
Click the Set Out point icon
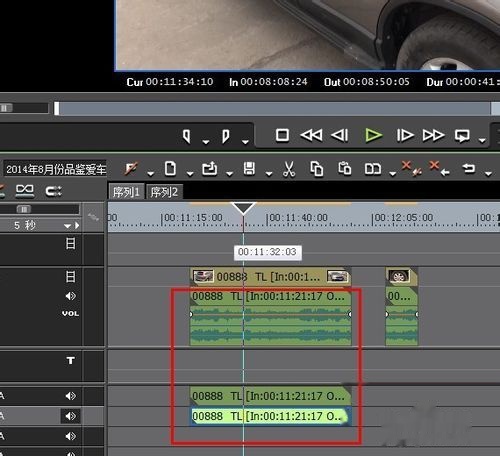click(x=226, y=136)
